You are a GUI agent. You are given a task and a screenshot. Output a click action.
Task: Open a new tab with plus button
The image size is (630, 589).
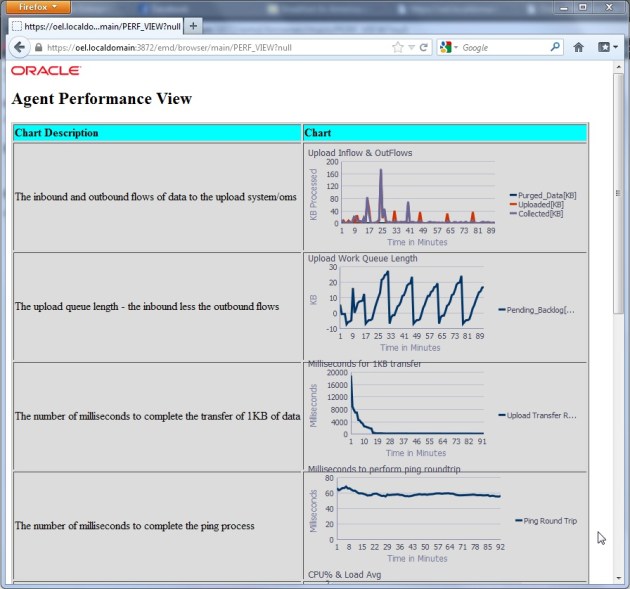(x=193, y=26)
